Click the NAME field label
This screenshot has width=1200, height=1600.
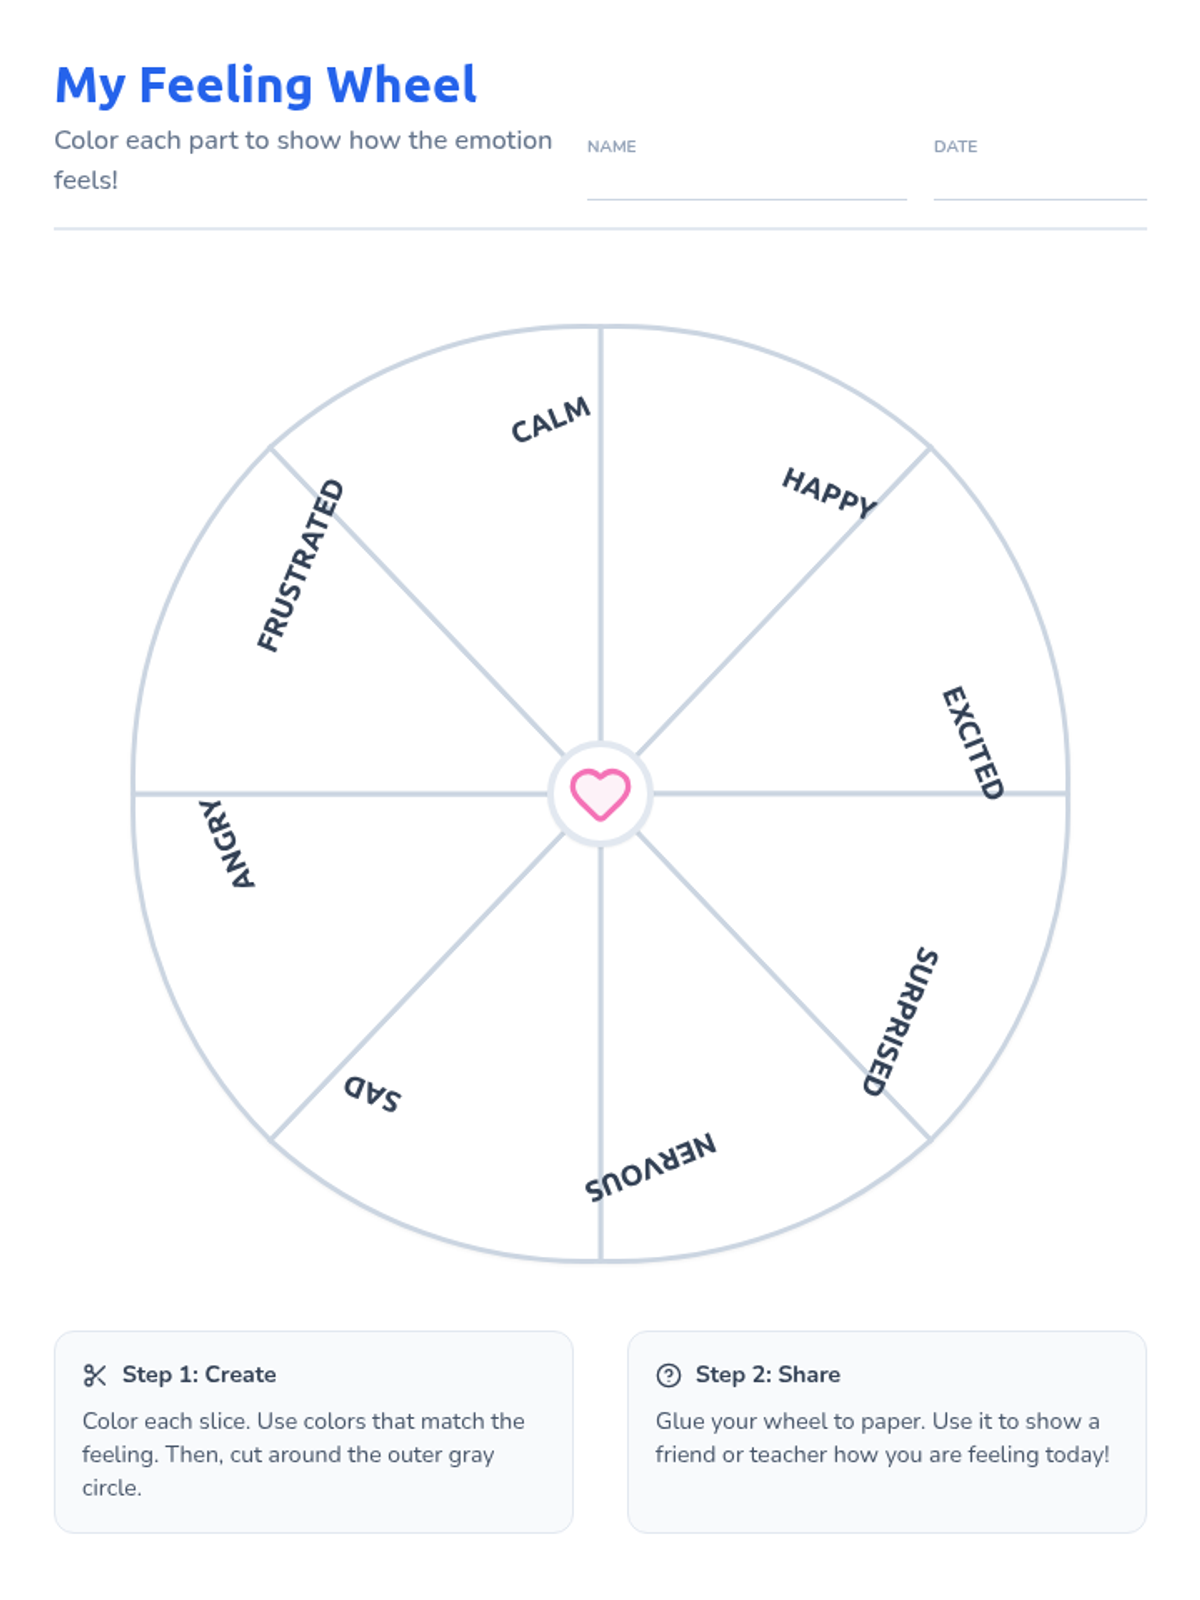click(612, 146)
